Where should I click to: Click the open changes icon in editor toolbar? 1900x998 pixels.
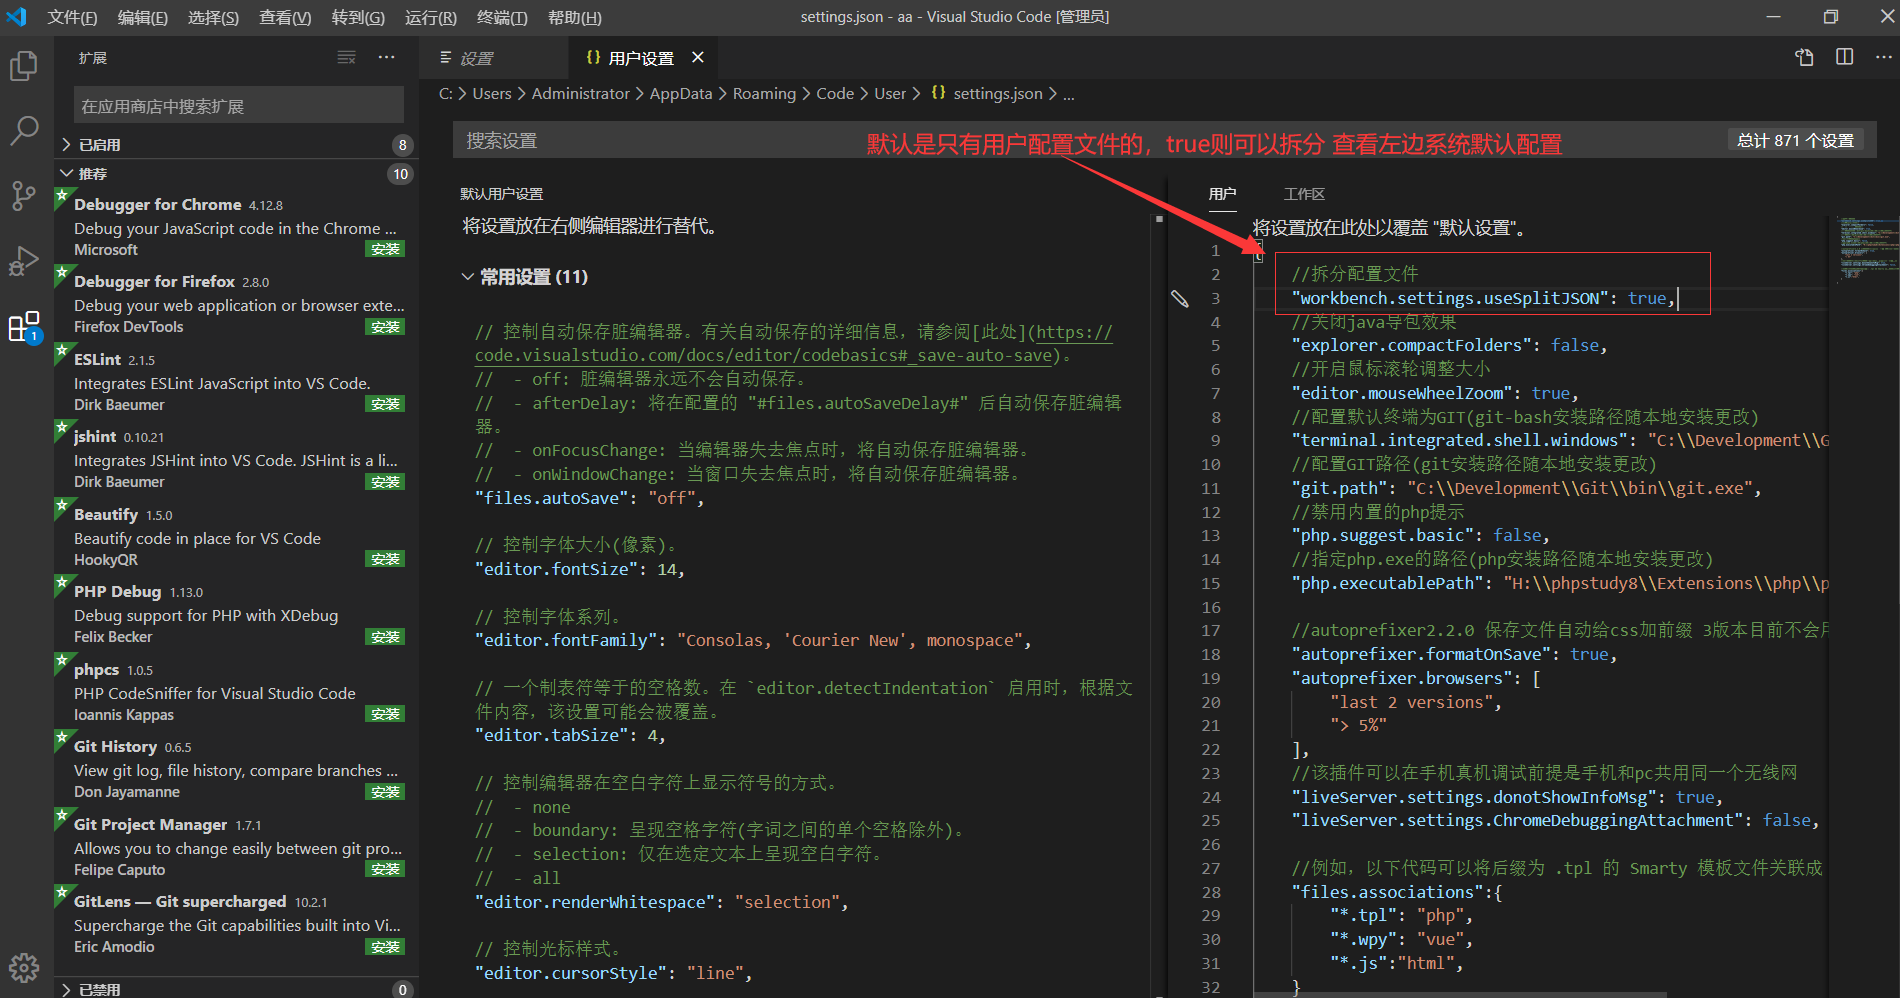1805,57
